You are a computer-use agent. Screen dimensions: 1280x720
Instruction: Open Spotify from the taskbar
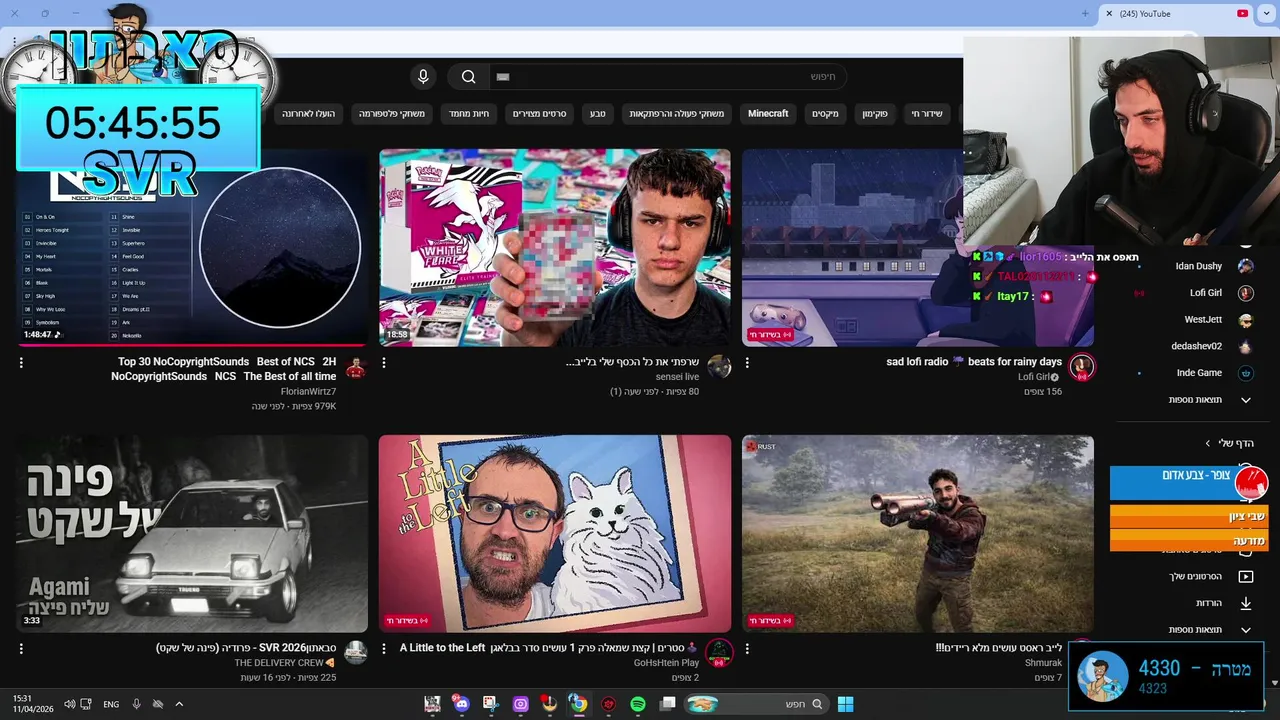(638, 704)
